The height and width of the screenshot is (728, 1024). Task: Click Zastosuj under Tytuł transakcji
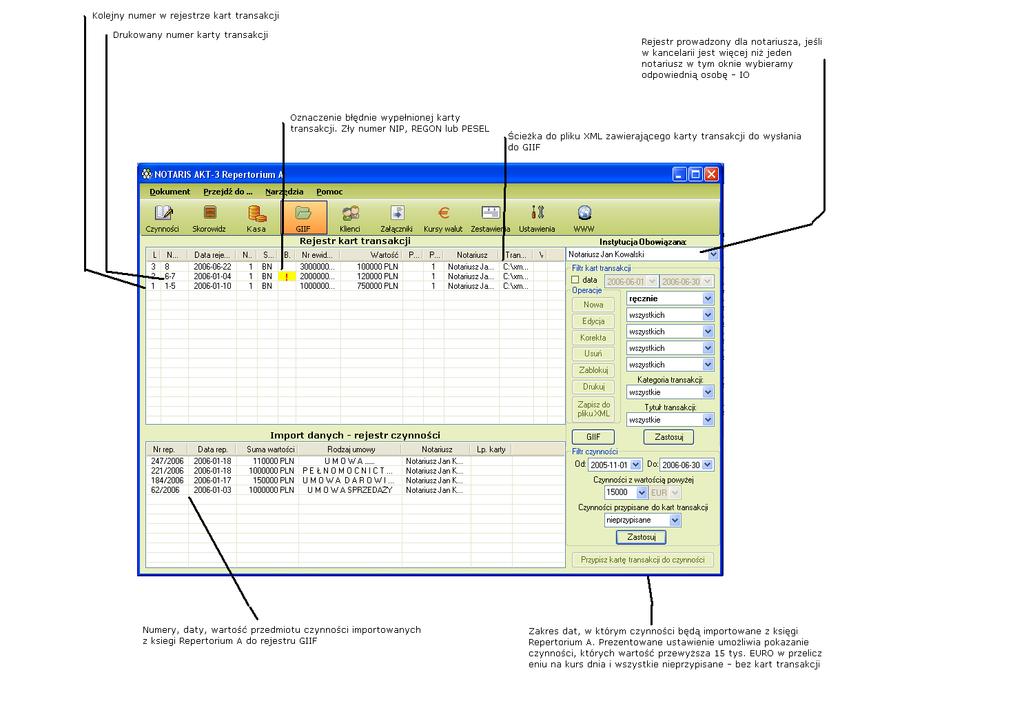pyautogui.click(x=669, y=437)
